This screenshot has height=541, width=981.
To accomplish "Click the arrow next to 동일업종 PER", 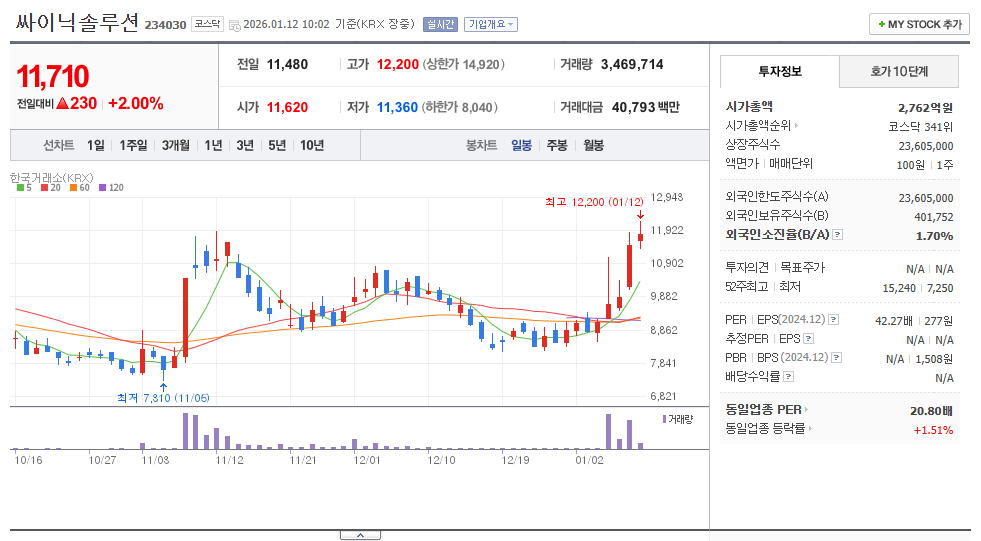I will pyautogui.click(x=806, y=410).
